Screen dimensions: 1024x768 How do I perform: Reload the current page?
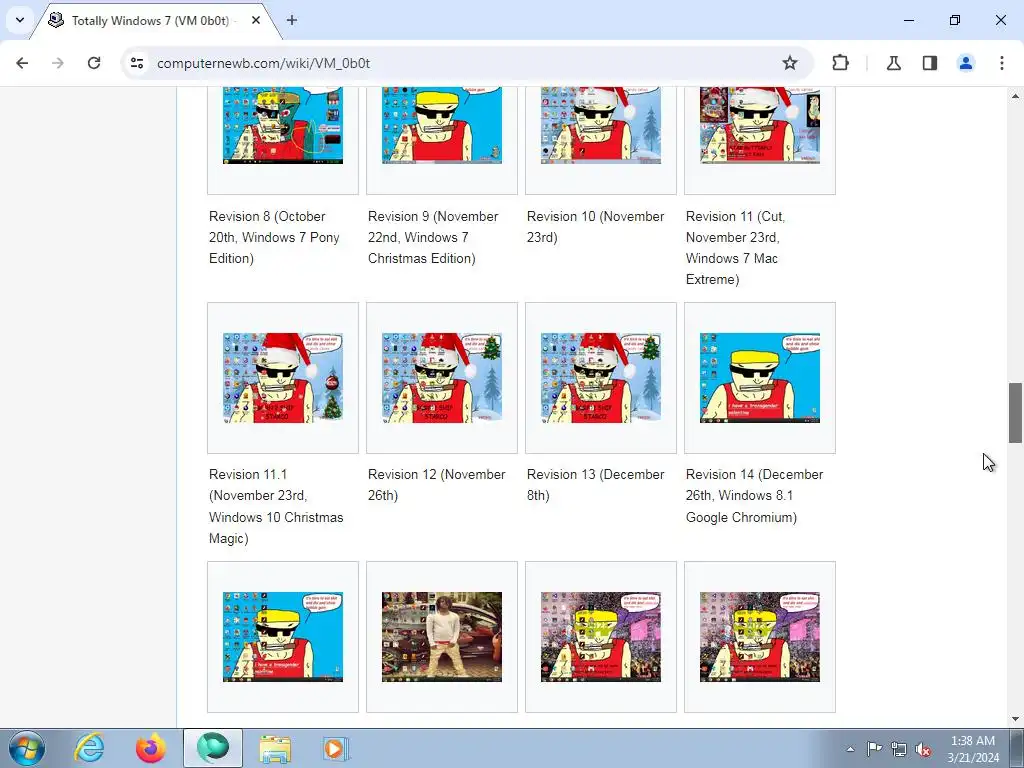94,63
